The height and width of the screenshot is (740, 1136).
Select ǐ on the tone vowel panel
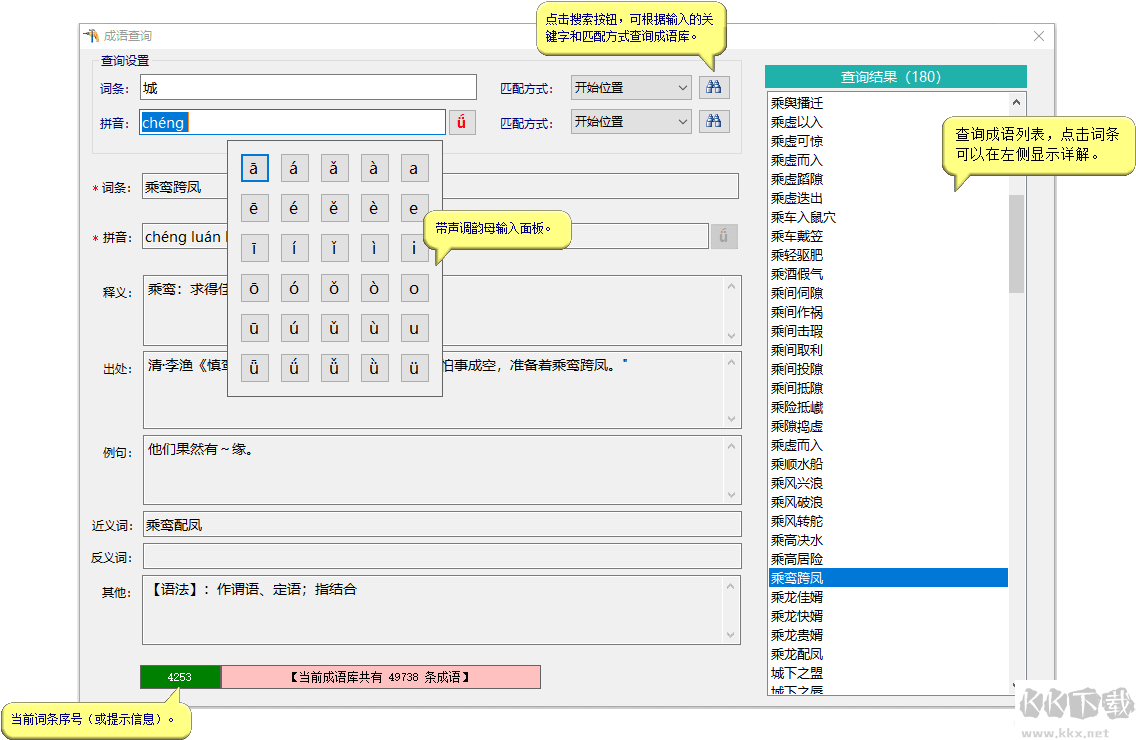coord(334,247)
